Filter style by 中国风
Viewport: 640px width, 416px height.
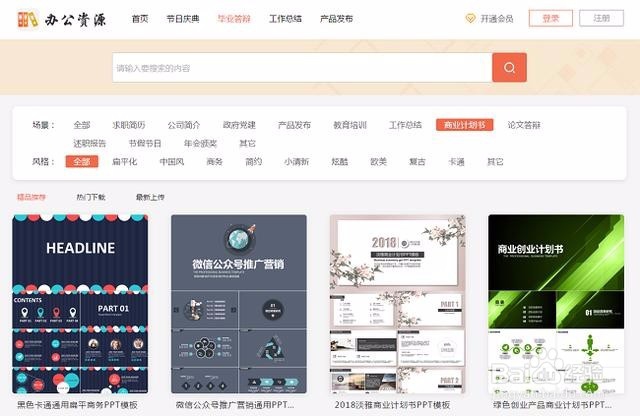click(171, 162)
